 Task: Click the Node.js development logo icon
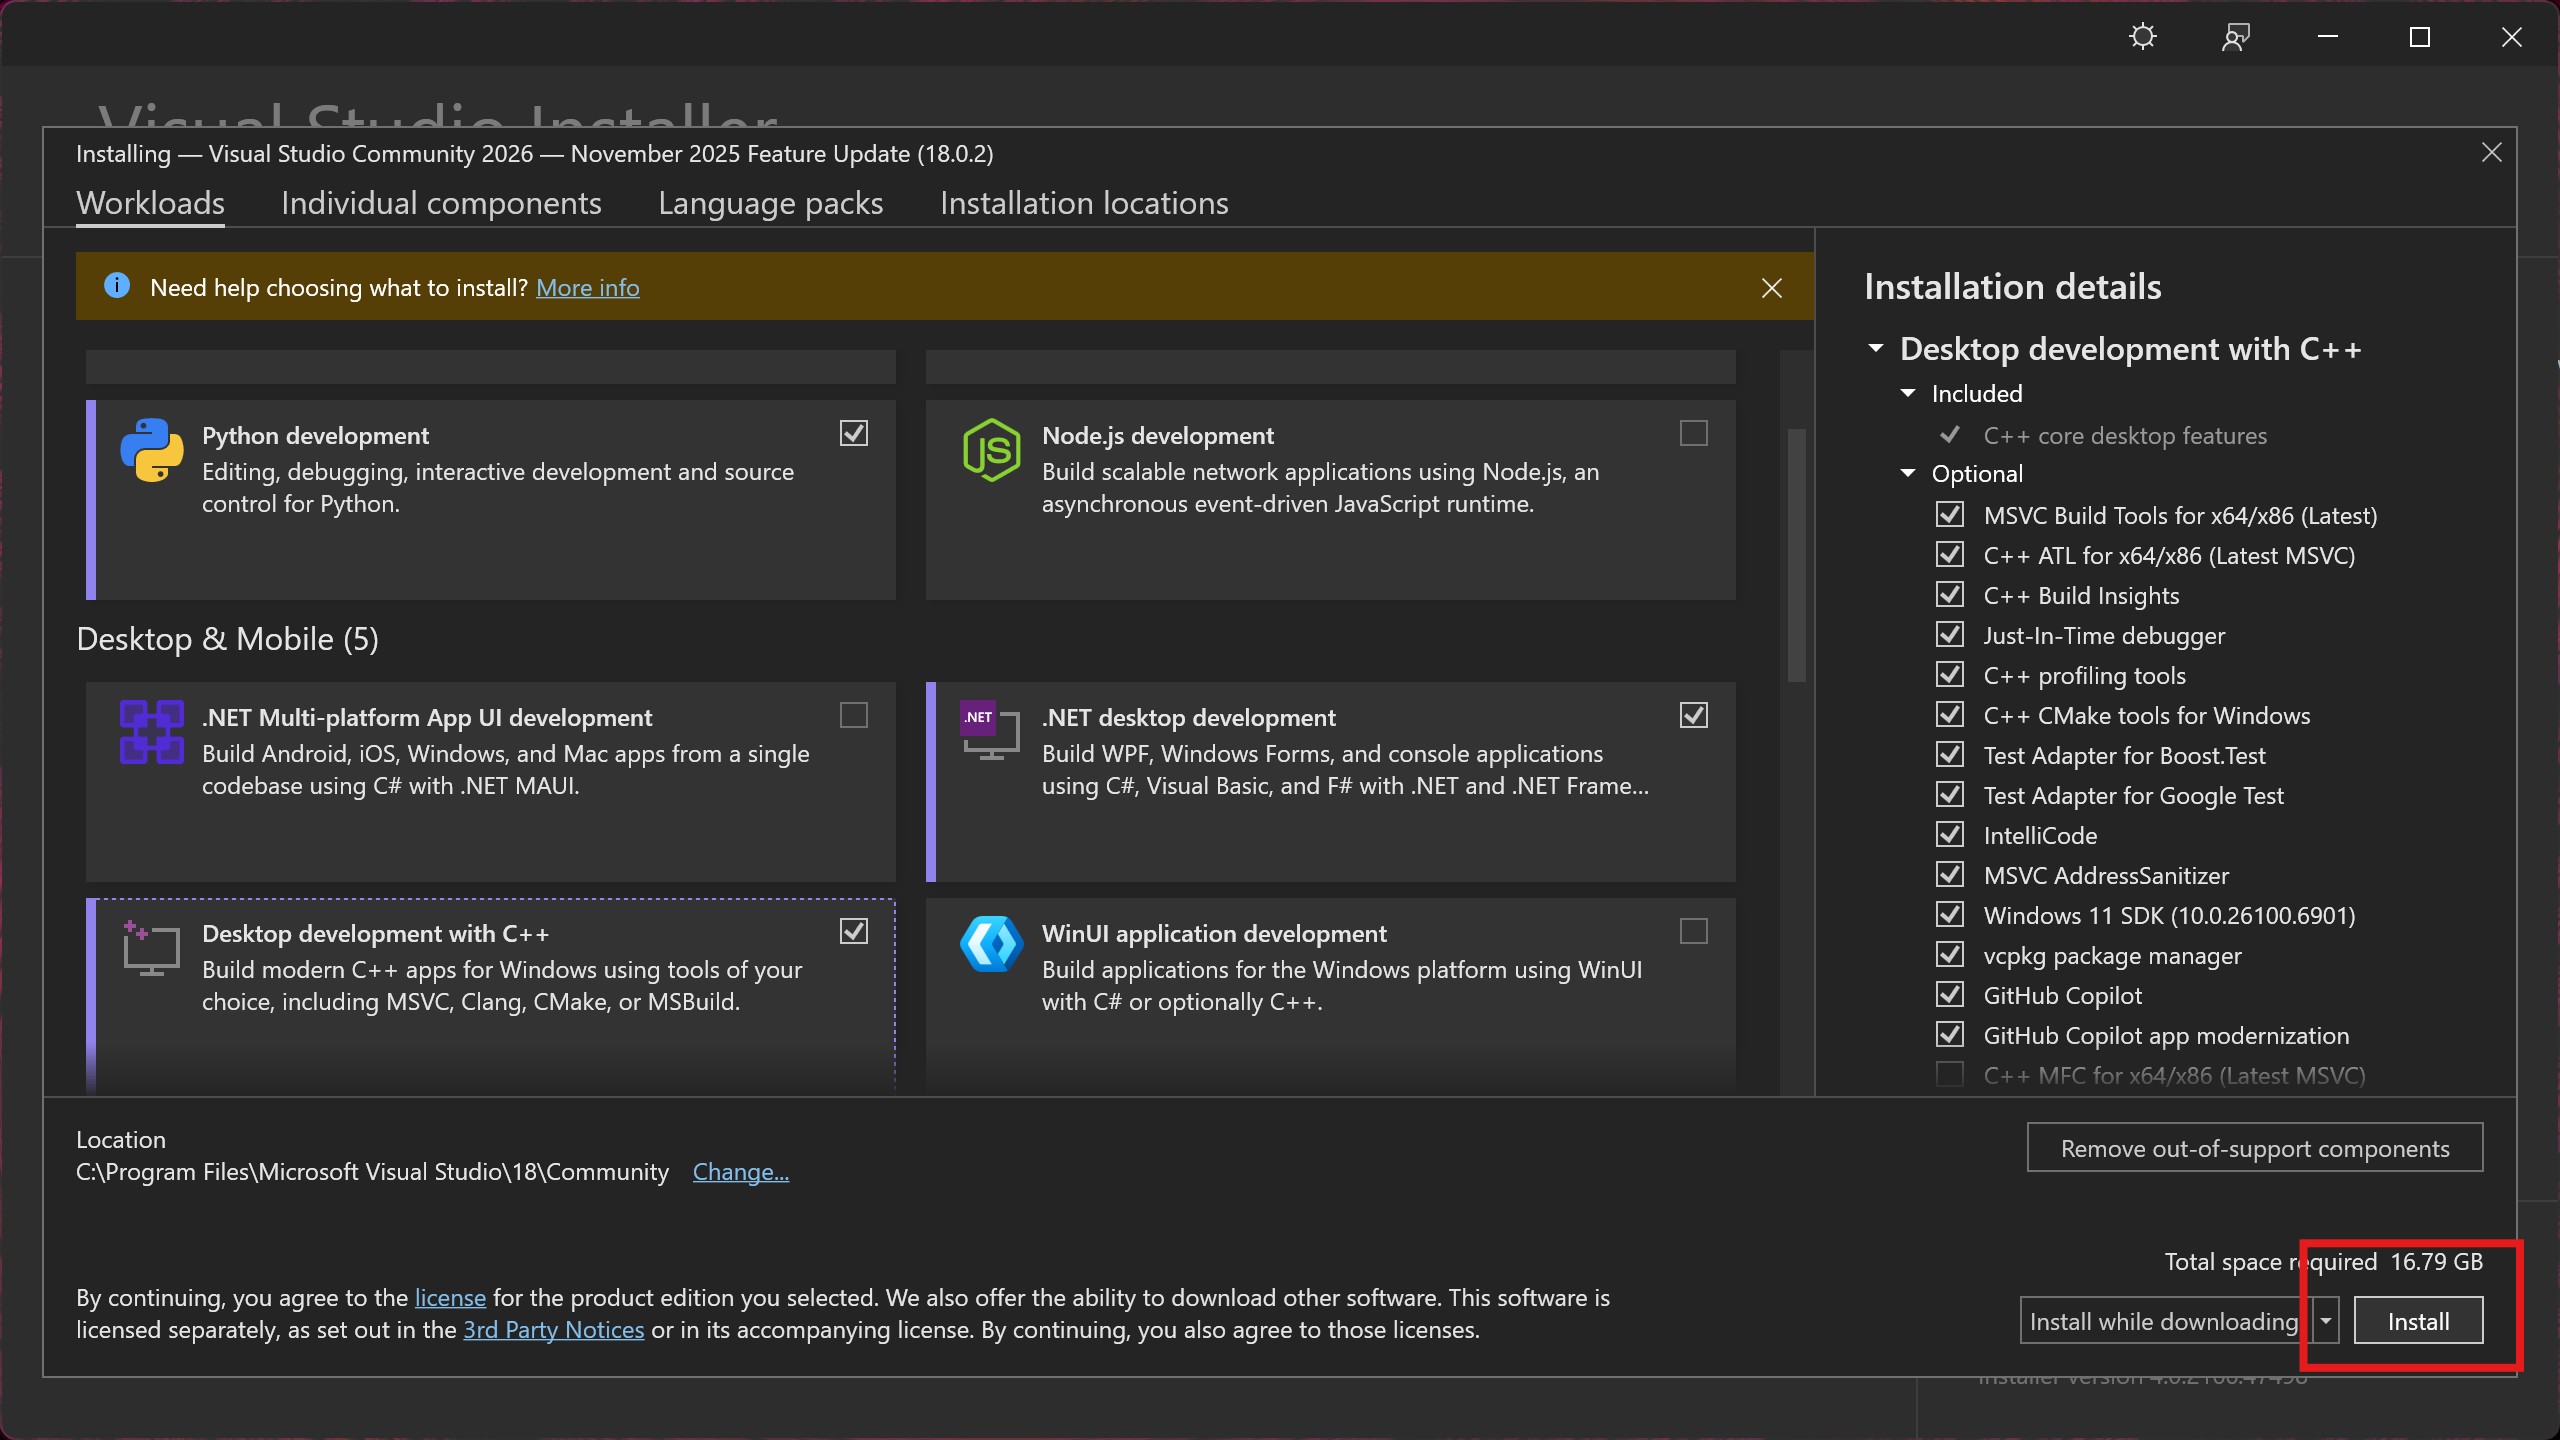pyautogui.click(x=991, y=450)
